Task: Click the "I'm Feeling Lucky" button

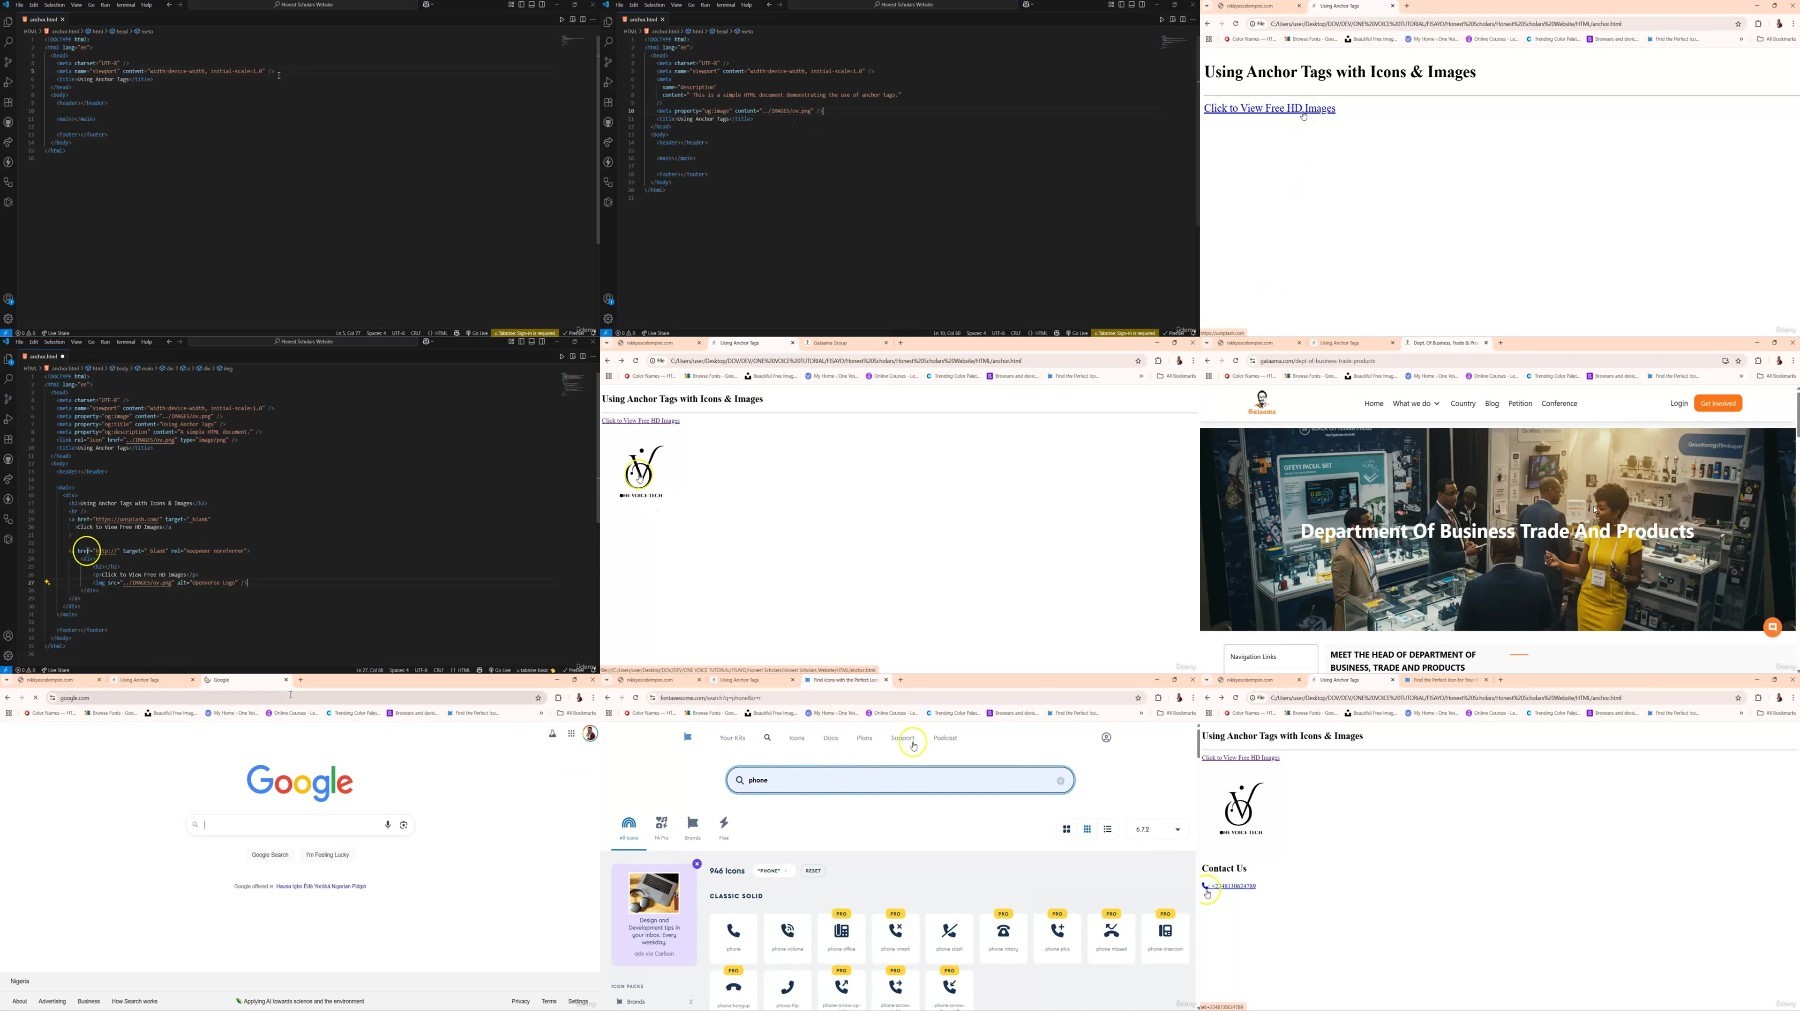Action: click(x=328, y=855)
